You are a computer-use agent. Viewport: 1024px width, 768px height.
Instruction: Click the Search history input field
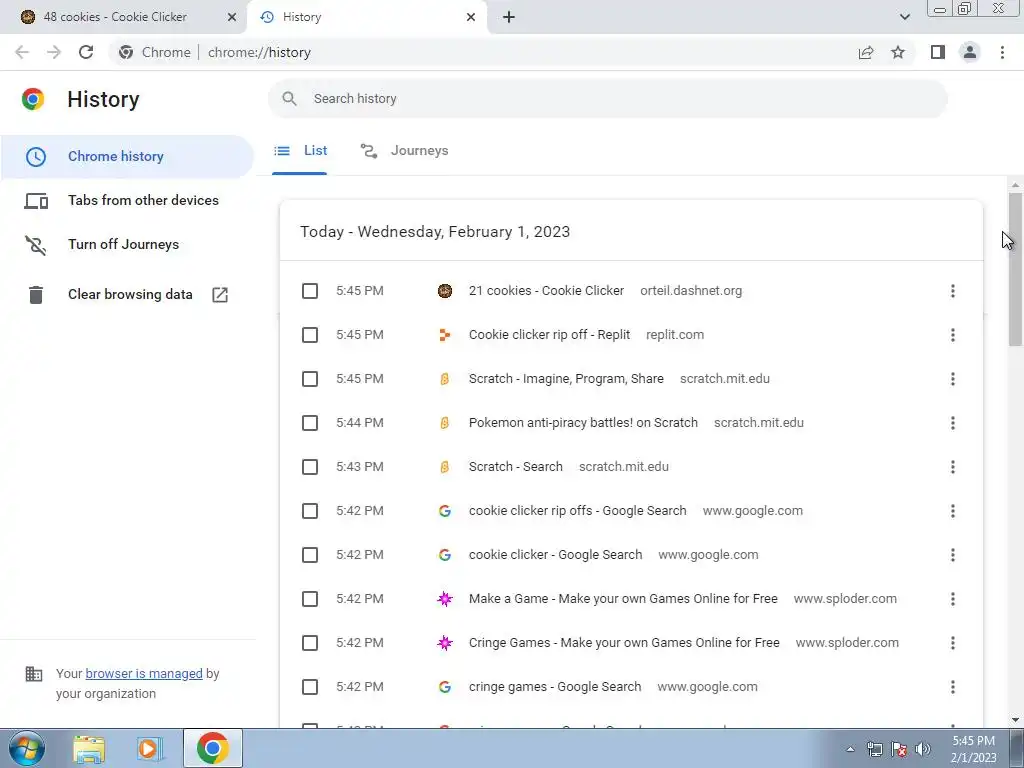pos(607,99)
